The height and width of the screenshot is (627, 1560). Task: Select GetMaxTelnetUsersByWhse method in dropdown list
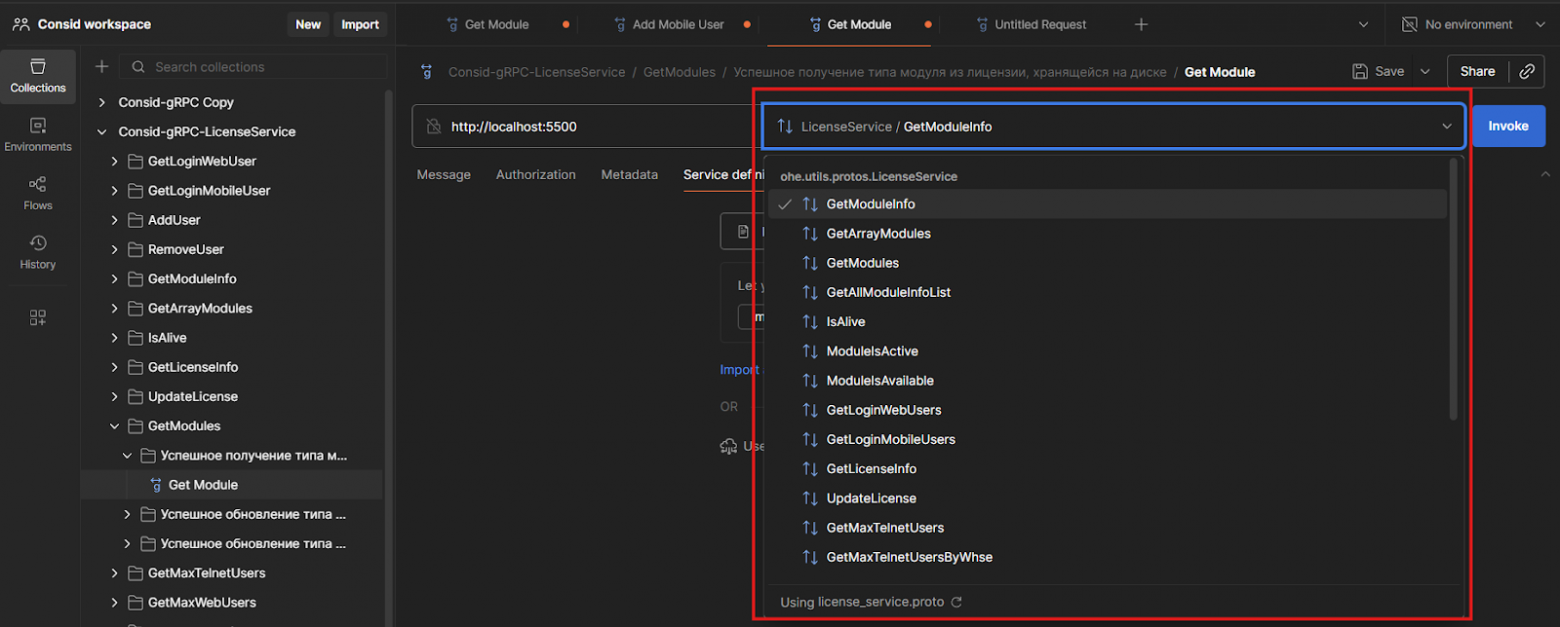1107,557
